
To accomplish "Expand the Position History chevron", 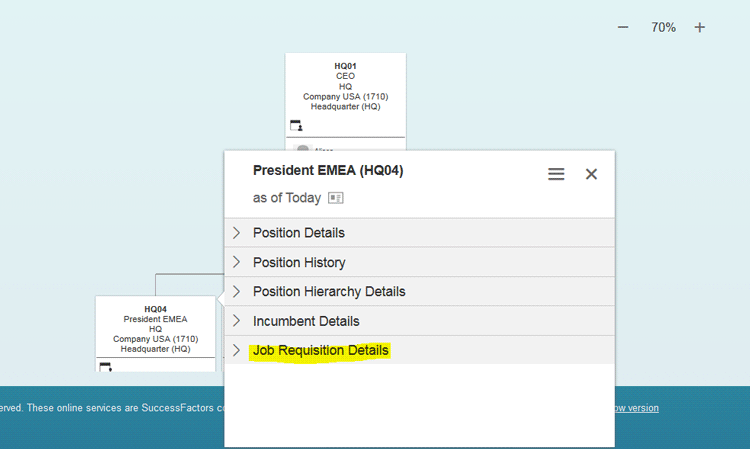I will click(x=237, y=262).
